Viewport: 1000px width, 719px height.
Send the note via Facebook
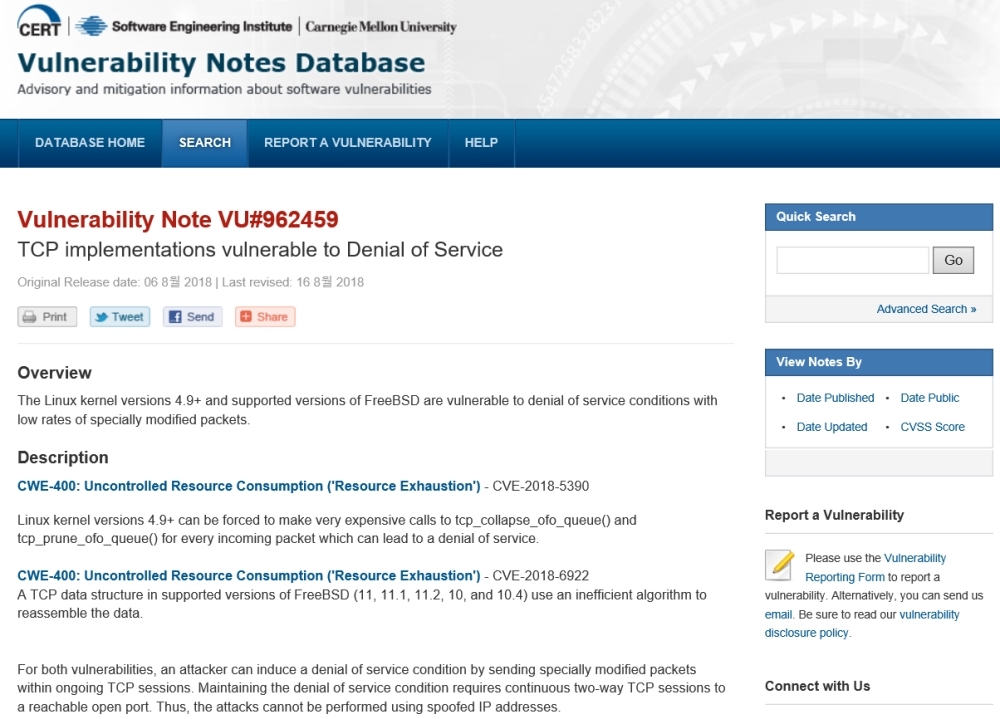pos(193,317)
